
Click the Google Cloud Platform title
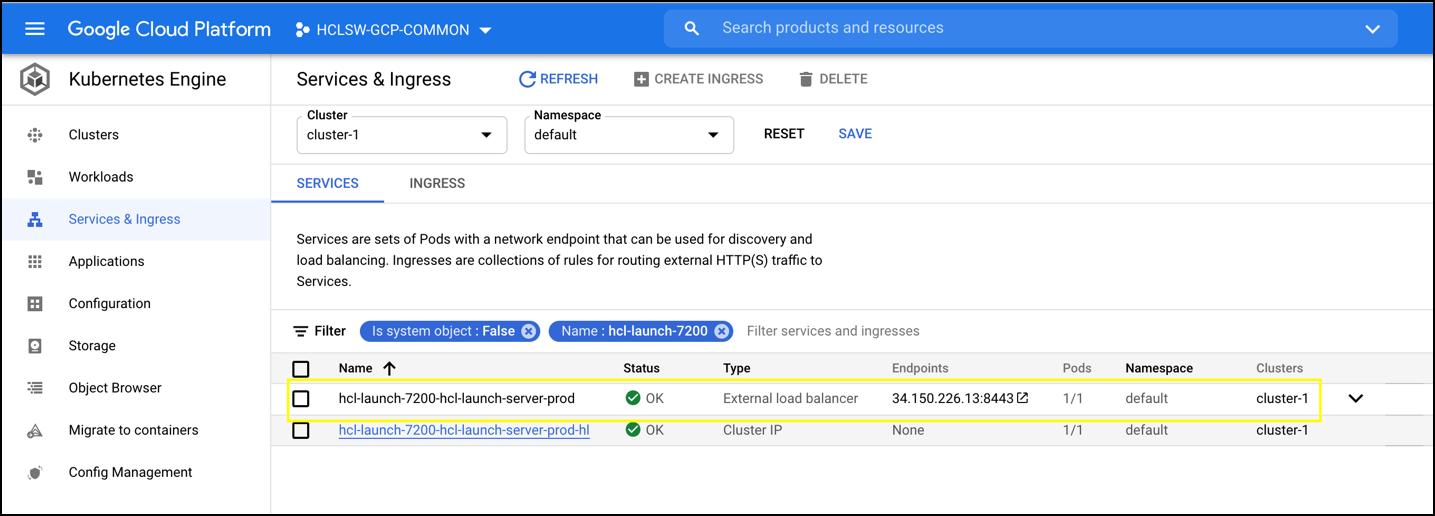169,30
